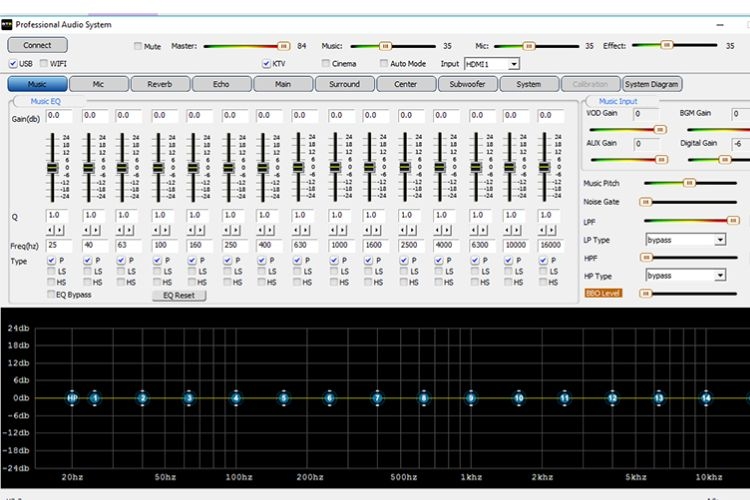Screen dimensions: 750x500
Task: Switch to the Reverb tab
Action: point(159,84)
